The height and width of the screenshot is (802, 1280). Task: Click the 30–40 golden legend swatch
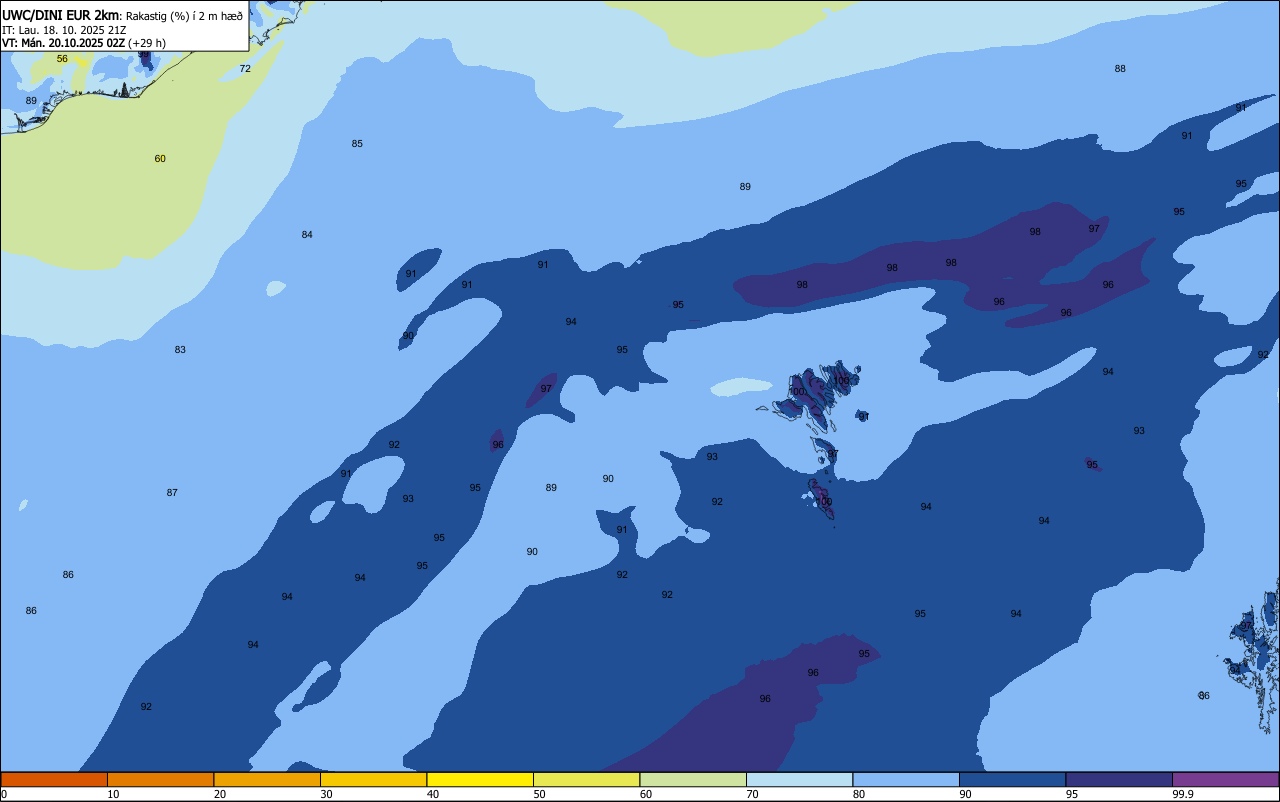[x=373, y=779]
